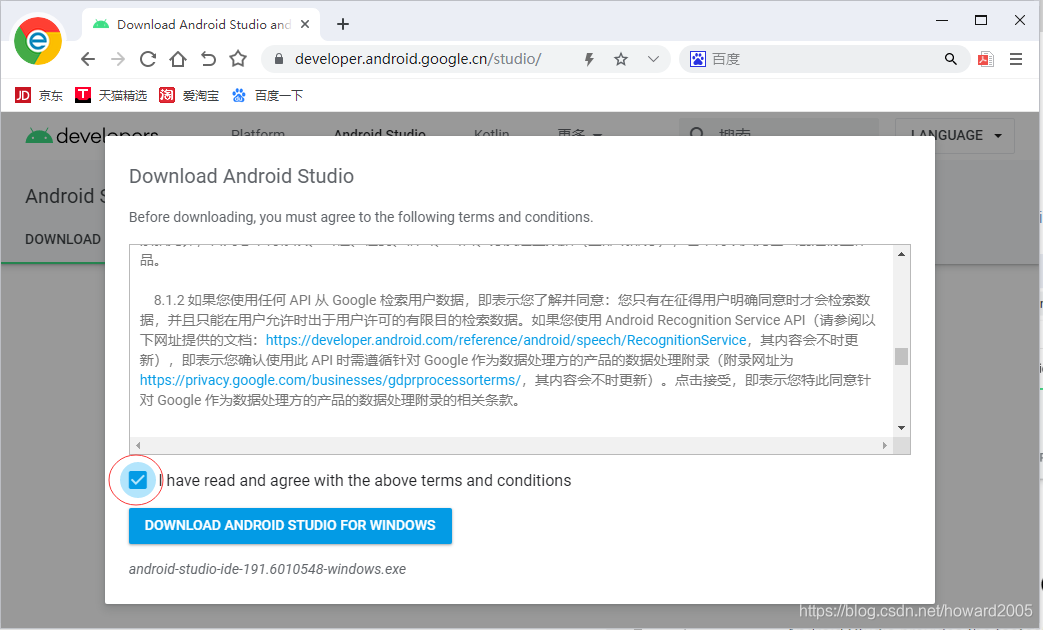Click the installer filename android-studio-ide-191.6010548-windows.exe
The image size is (1043, 630).
pos(267,569)
